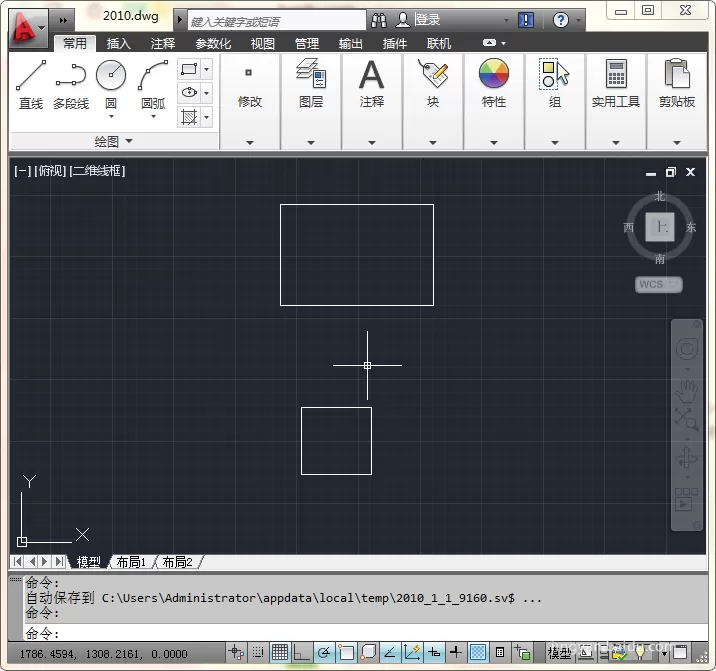
Task: Expand the Draw (绘图) panel arrow
Action: point(129,141)
